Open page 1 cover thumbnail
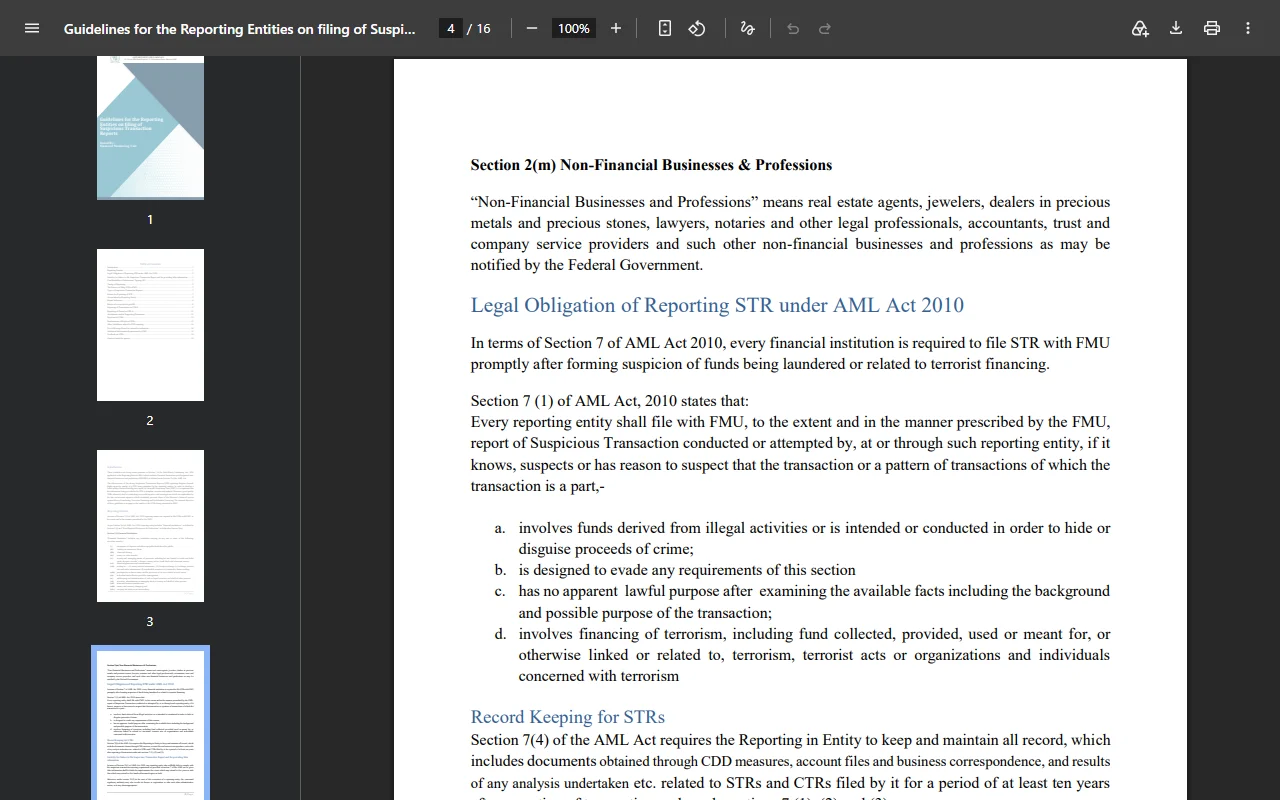Viewport: 1280px width, 800px height. (150, 128)
